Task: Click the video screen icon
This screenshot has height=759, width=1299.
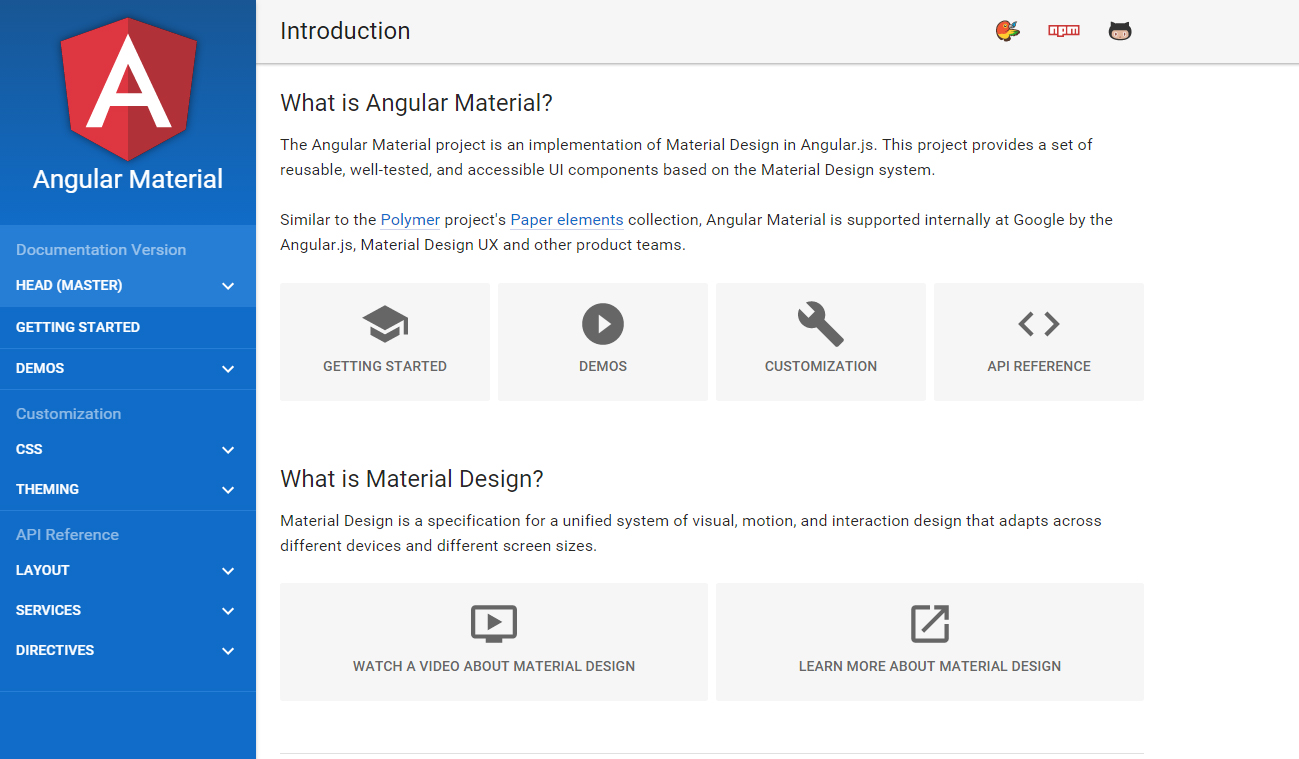Action: [494, 624]
